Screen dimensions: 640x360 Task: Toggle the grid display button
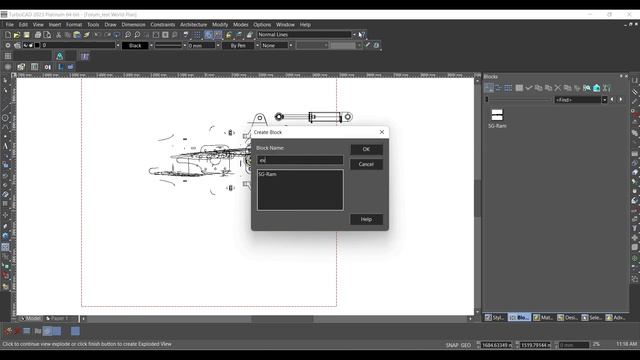197,35
